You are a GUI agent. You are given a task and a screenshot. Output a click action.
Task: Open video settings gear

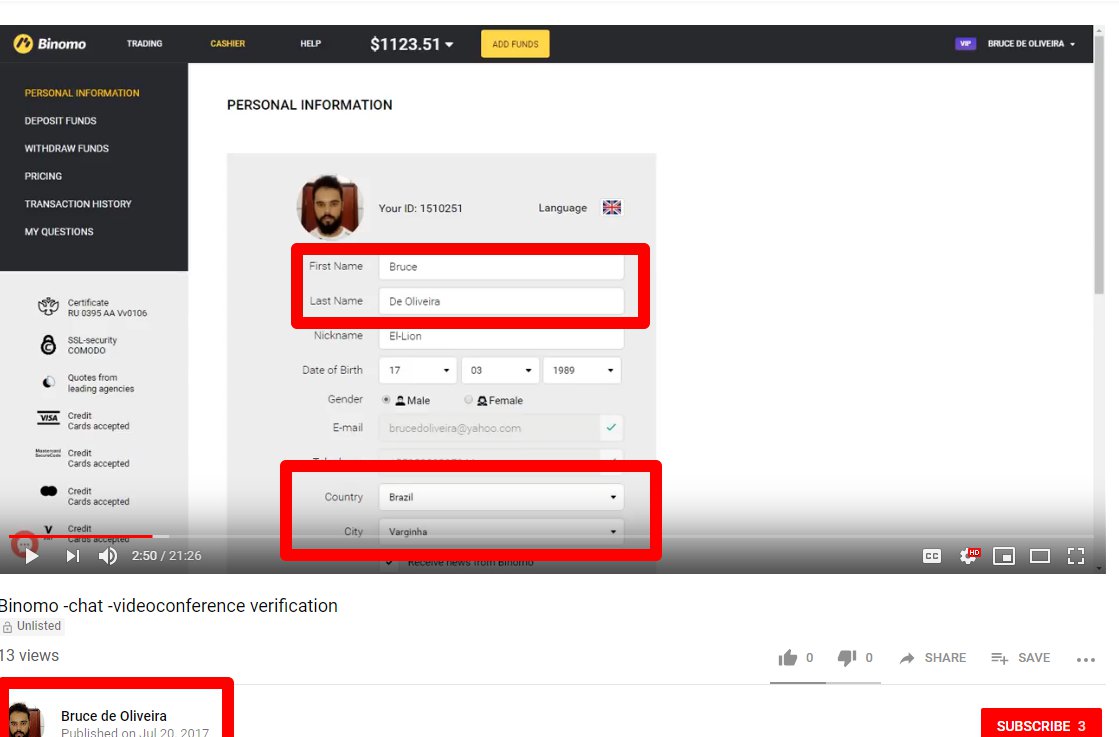pyautogui.click(x=968, y=556)
